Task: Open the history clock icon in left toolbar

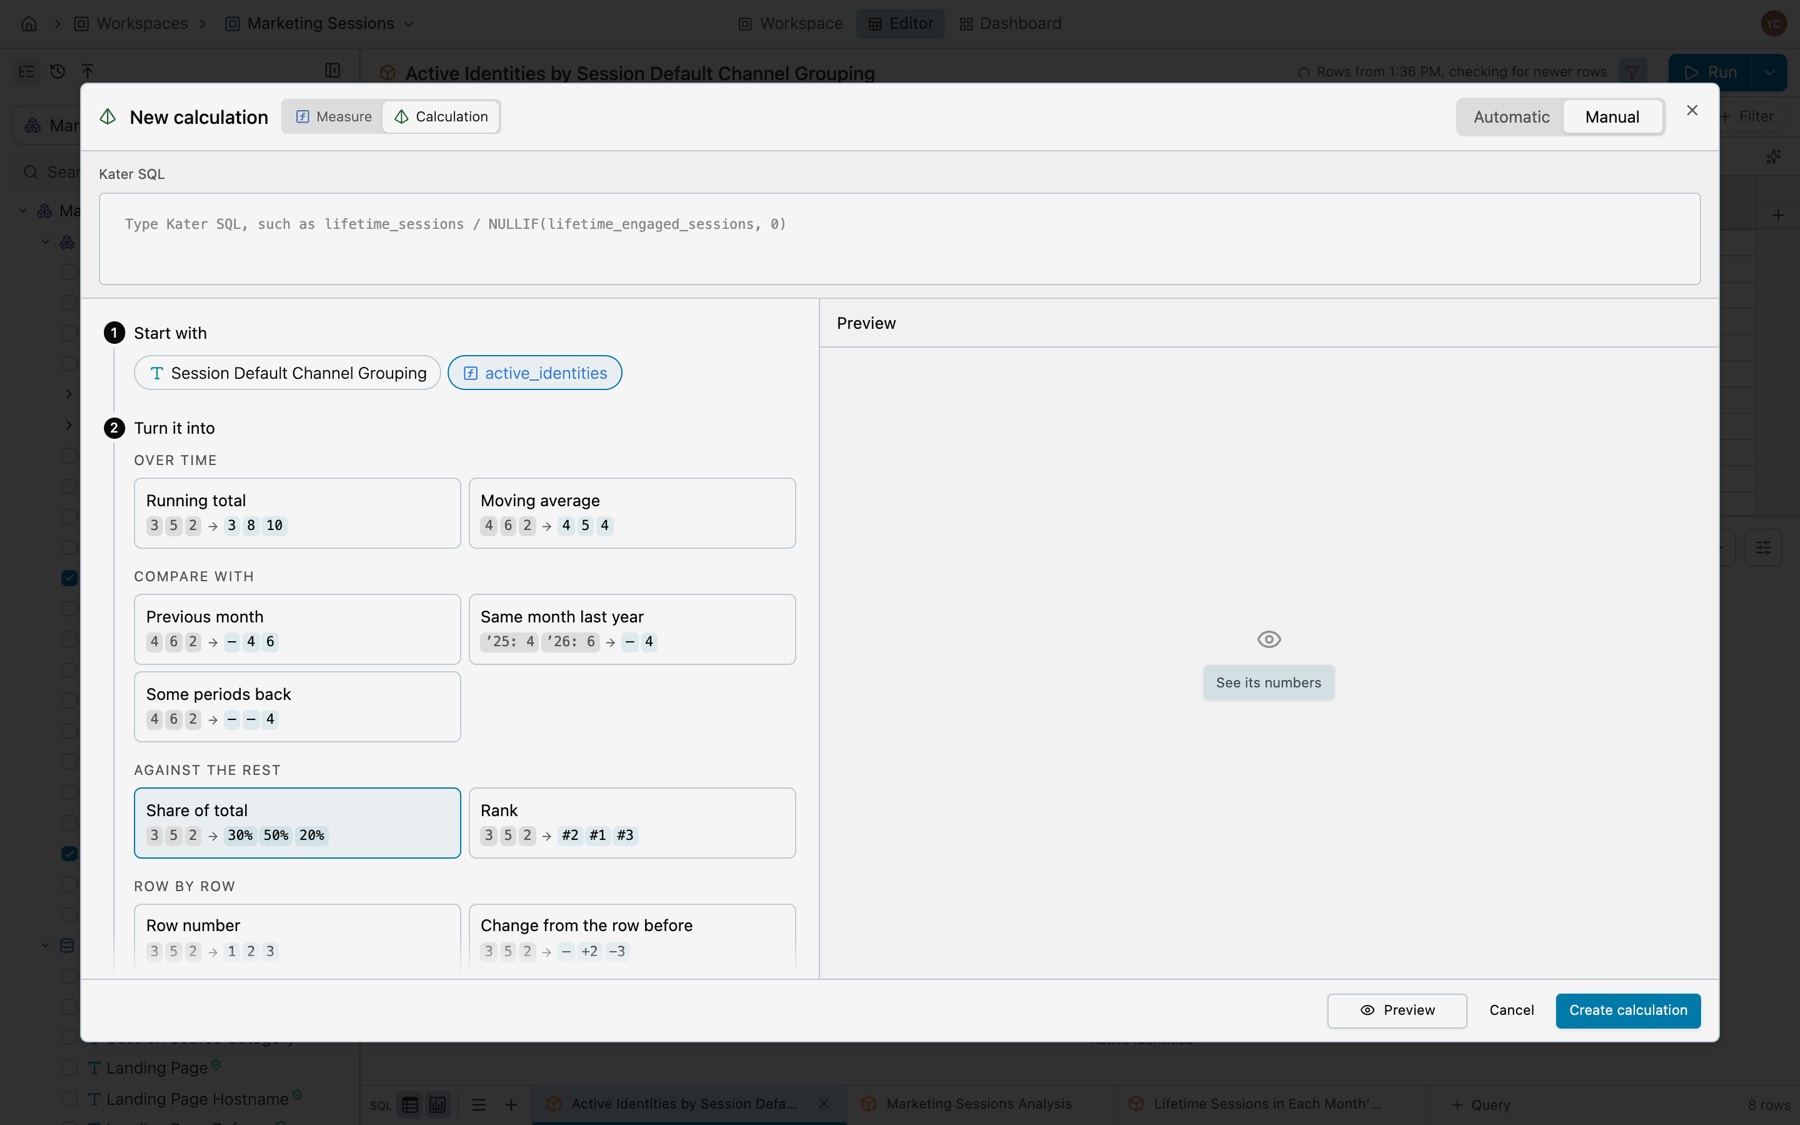Action: point(57,71)
